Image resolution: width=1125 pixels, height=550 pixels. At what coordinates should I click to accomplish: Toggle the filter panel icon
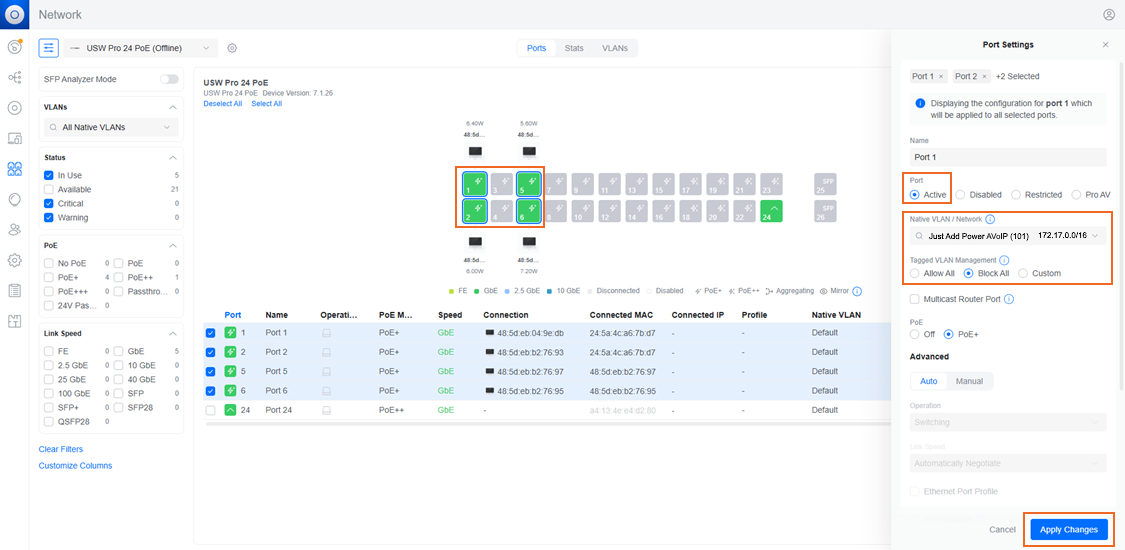click(x=48, y=48)
